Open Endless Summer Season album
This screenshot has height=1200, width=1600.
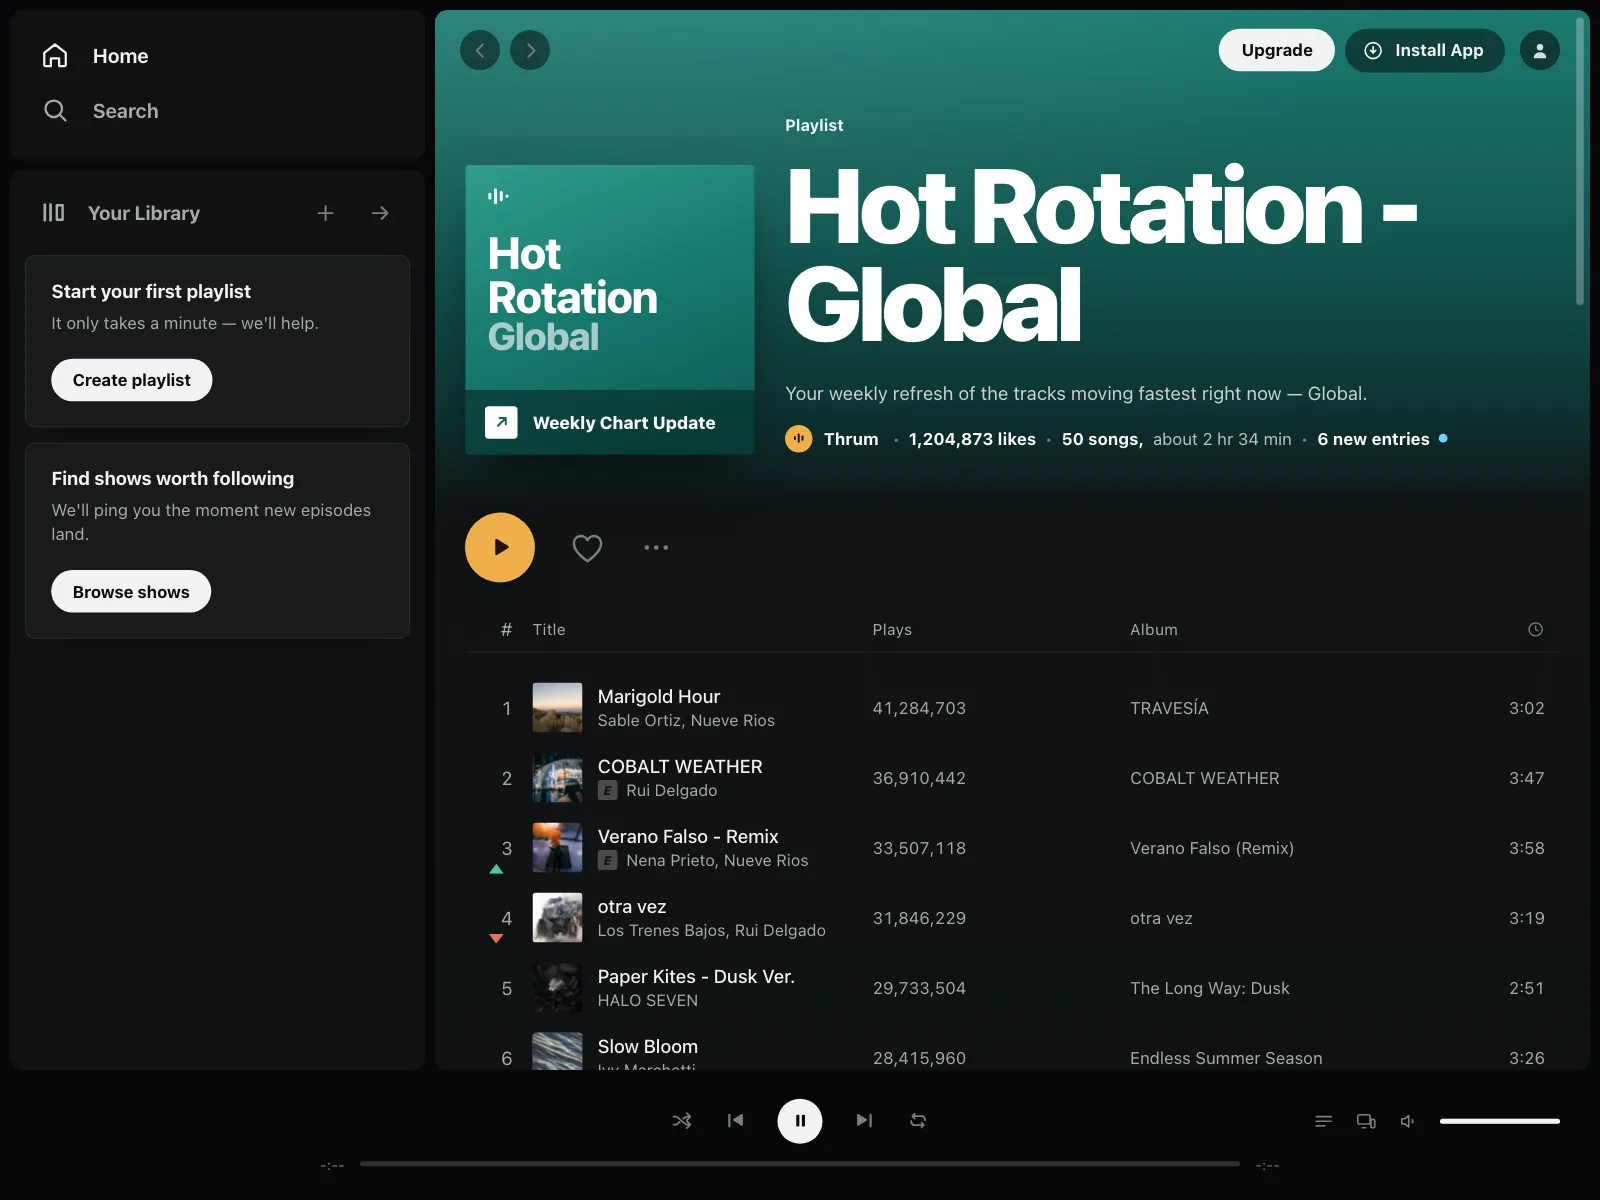click(1226, 1058)
